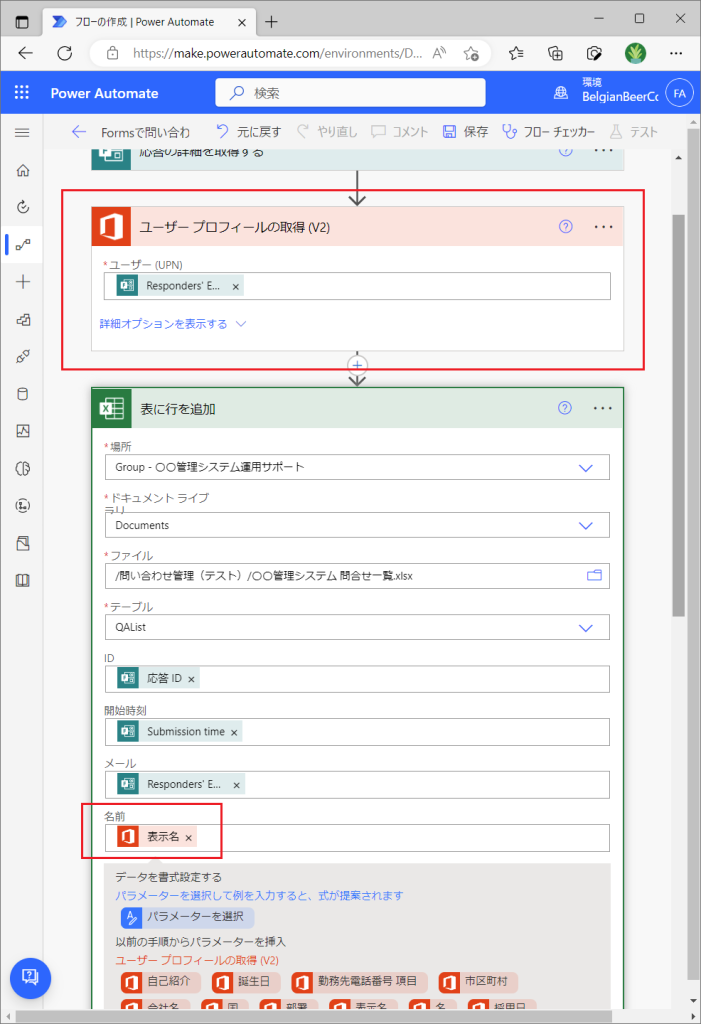Screen dimensions: 701x1024
Task: Click the 検索 search box
Action: [350, 93]
